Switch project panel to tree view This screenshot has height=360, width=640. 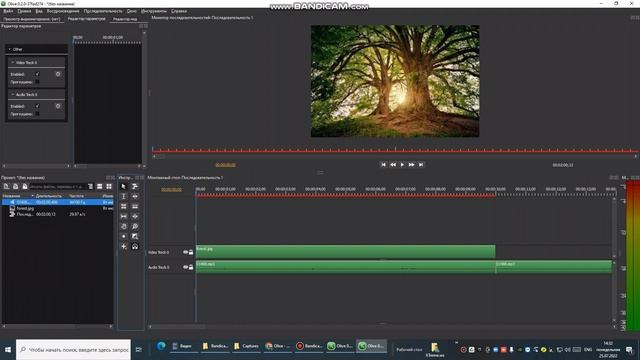(90, 187)
